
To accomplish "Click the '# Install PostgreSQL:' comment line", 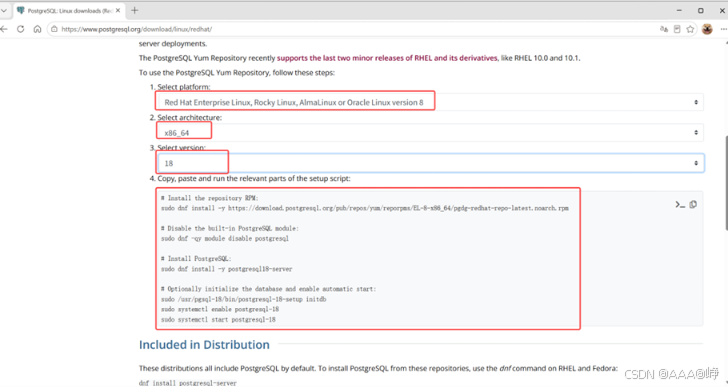I will pos(196,259).
